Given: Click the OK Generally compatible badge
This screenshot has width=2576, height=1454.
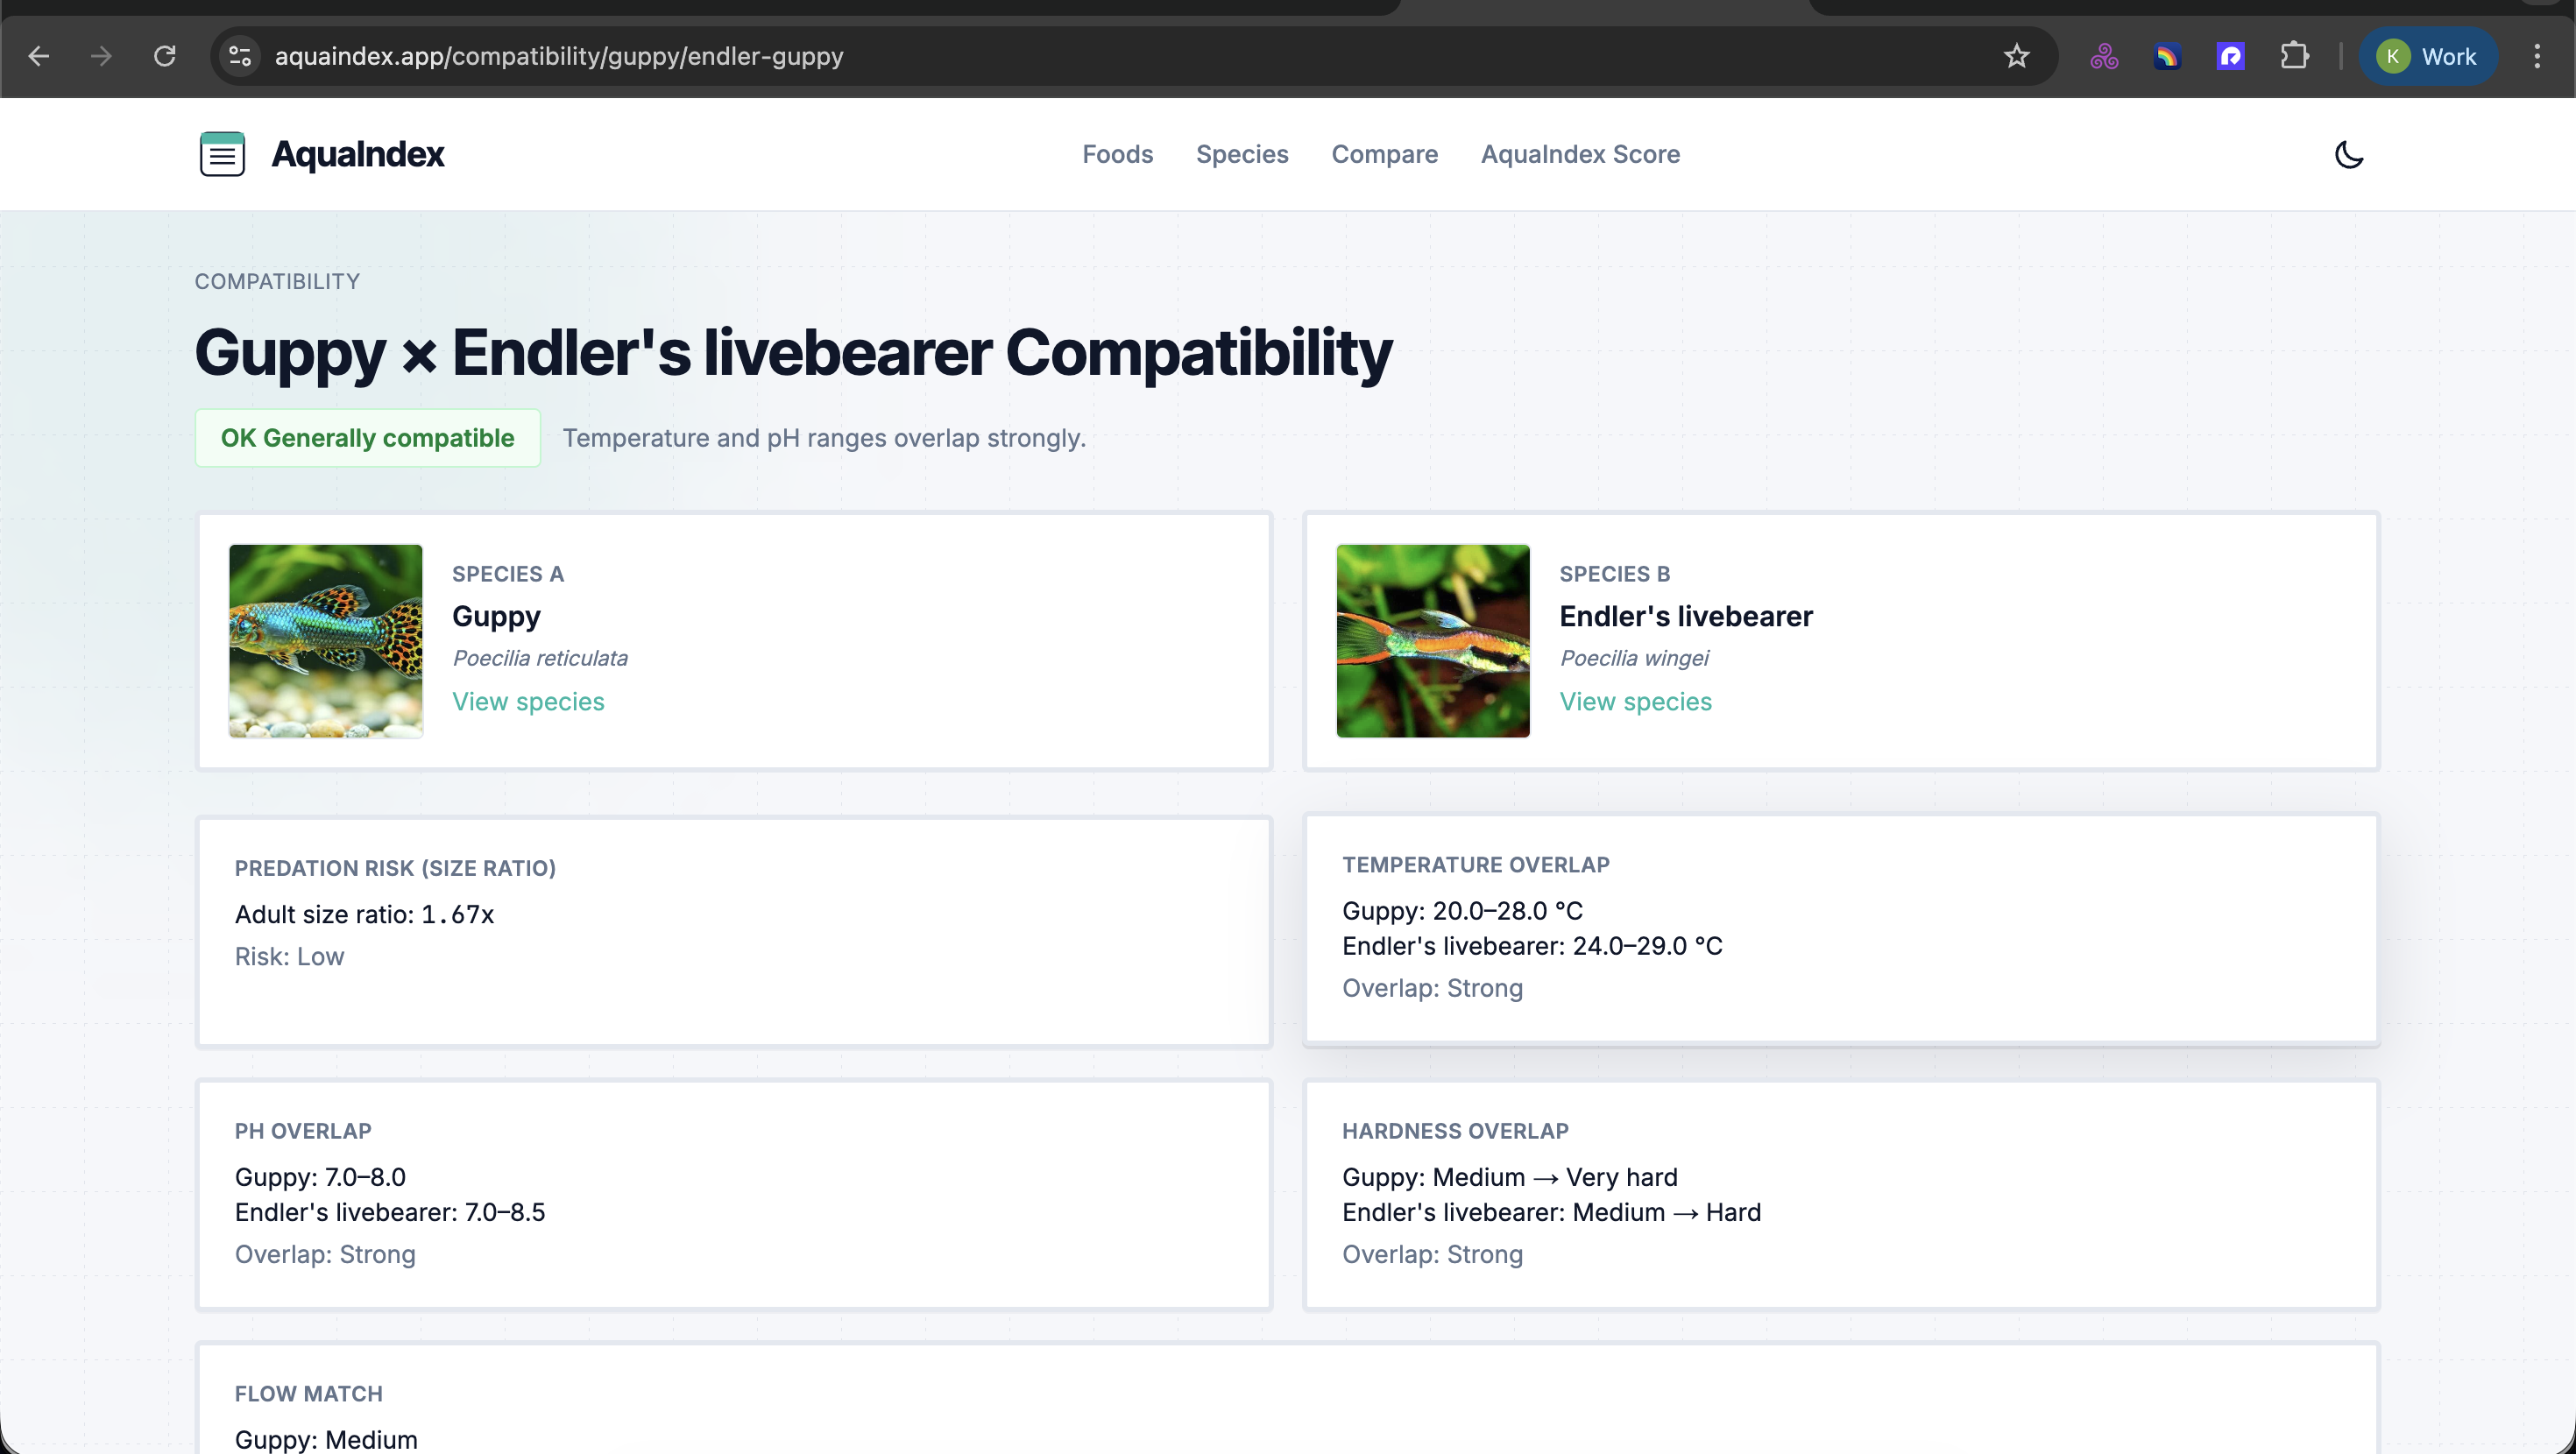Looking at the screenshot, I should click(x=367, y=437).
